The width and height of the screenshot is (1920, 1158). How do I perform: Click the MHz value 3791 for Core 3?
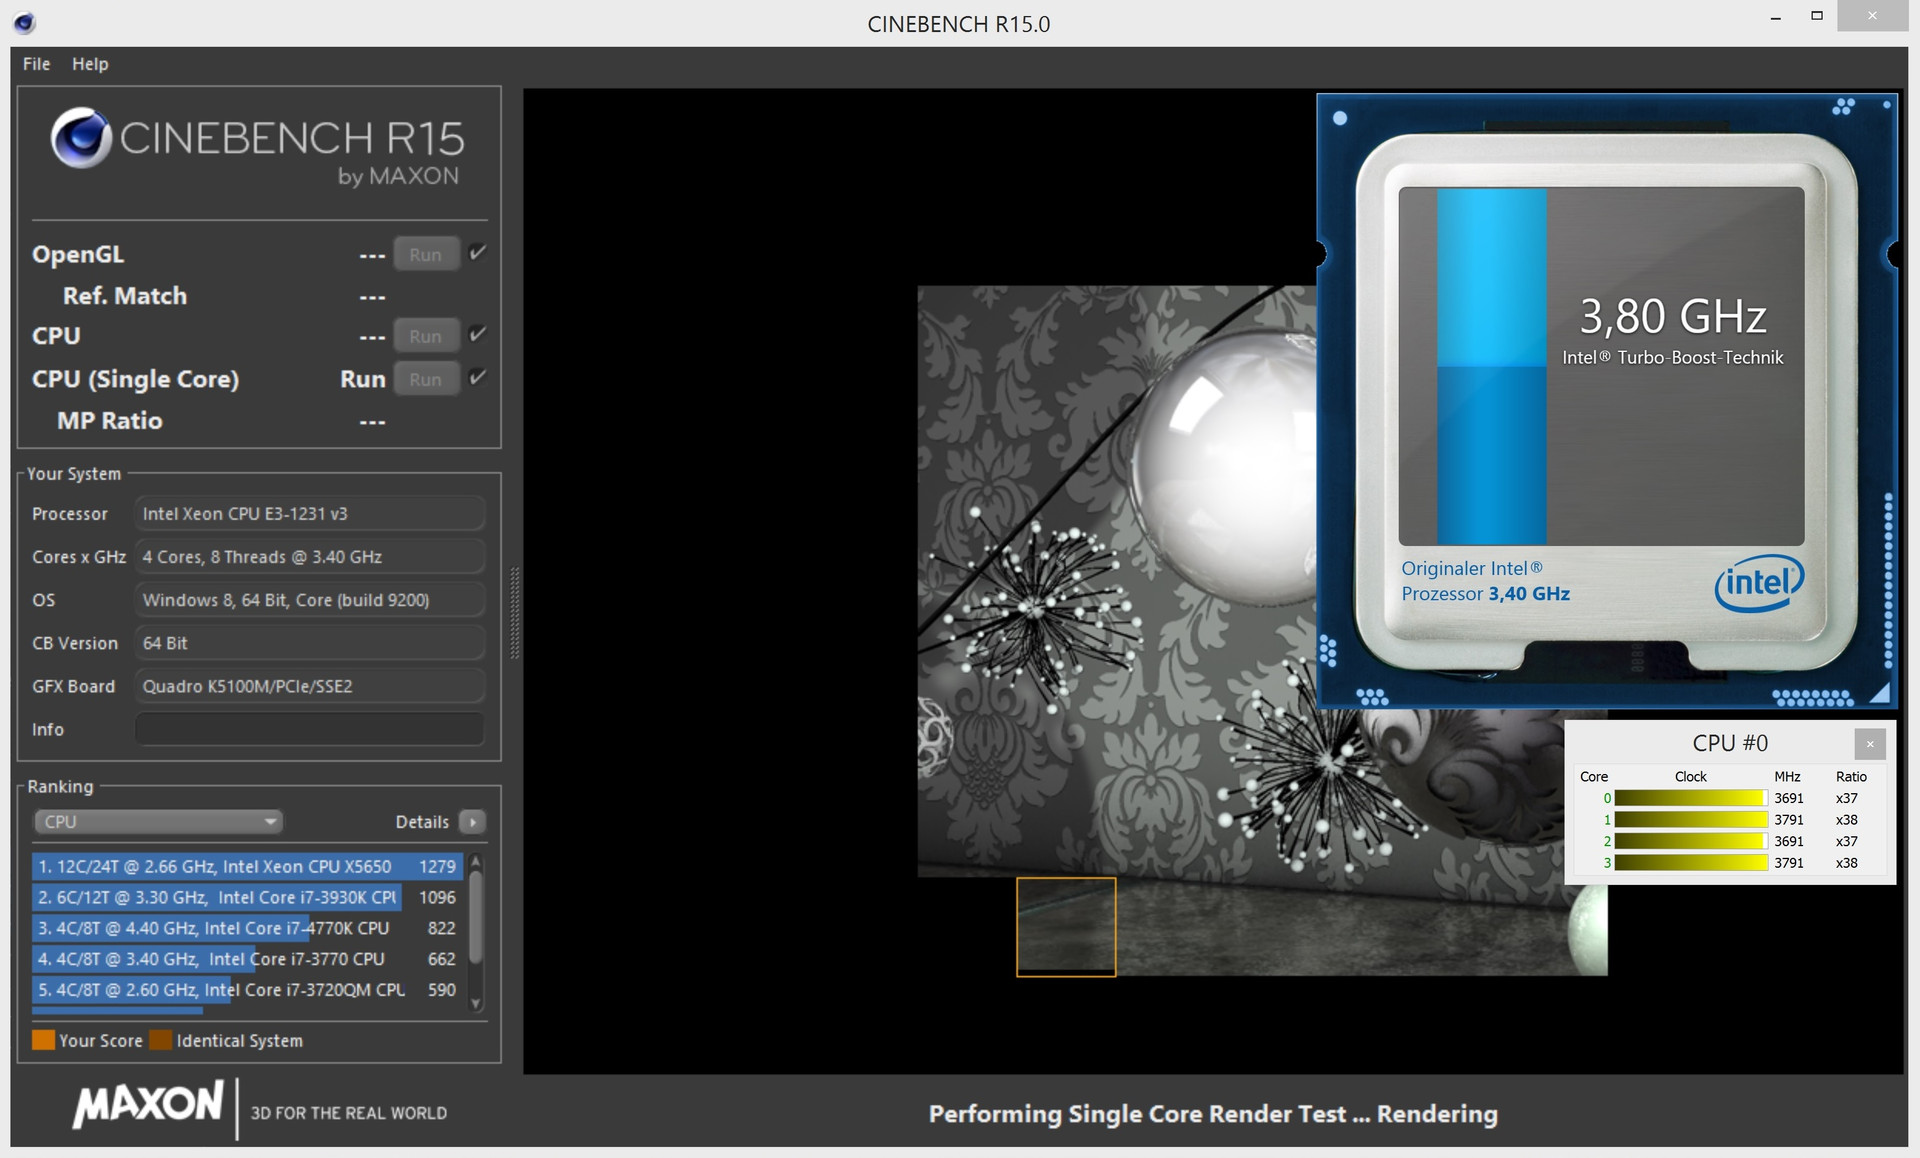1789,862
